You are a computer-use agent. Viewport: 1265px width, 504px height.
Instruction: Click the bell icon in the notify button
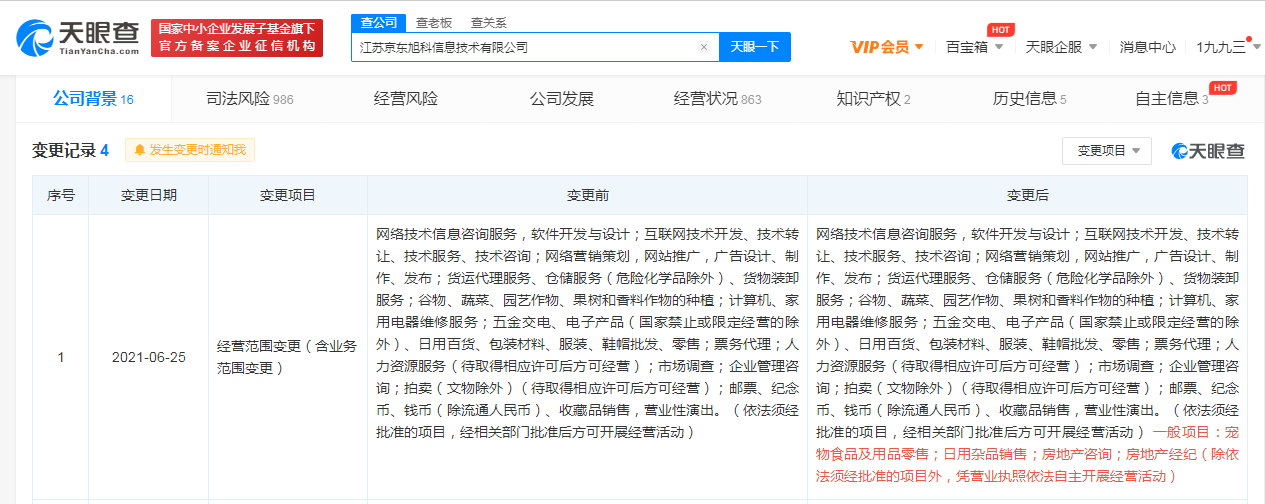pyautogui.click(x=140, y=150)
